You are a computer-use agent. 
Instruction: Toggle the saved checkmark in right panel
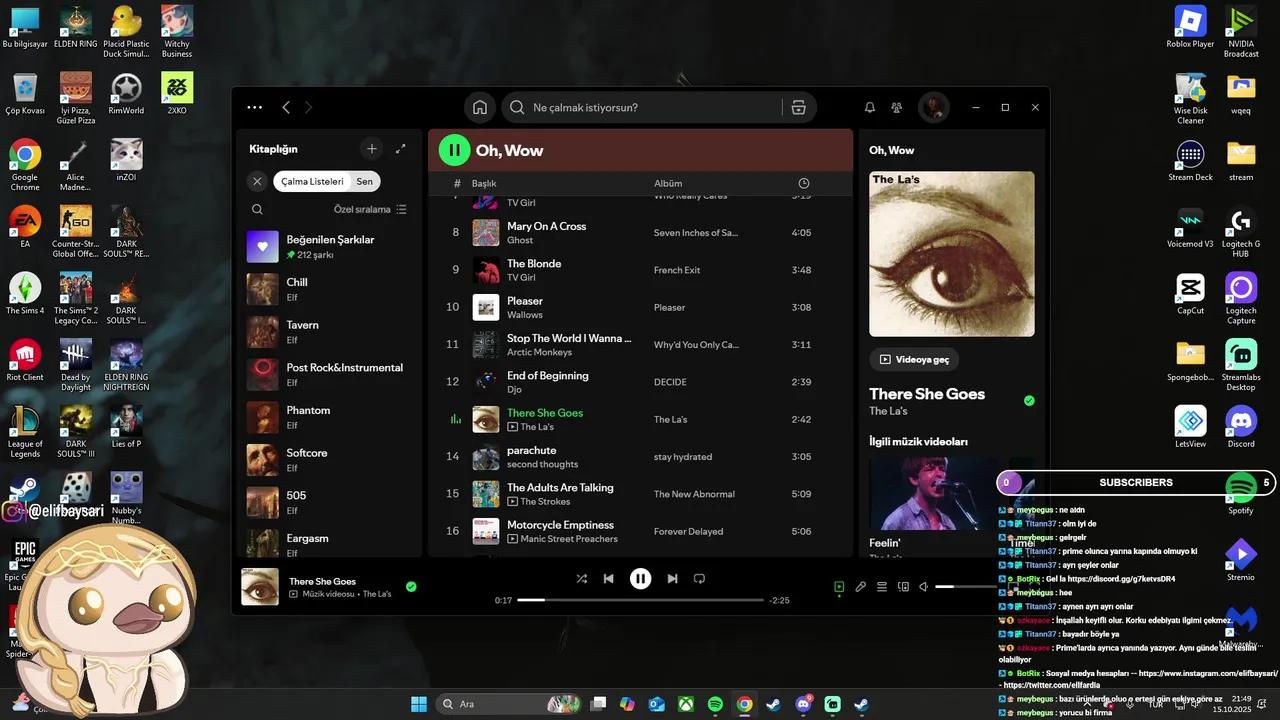[1029, 401]
